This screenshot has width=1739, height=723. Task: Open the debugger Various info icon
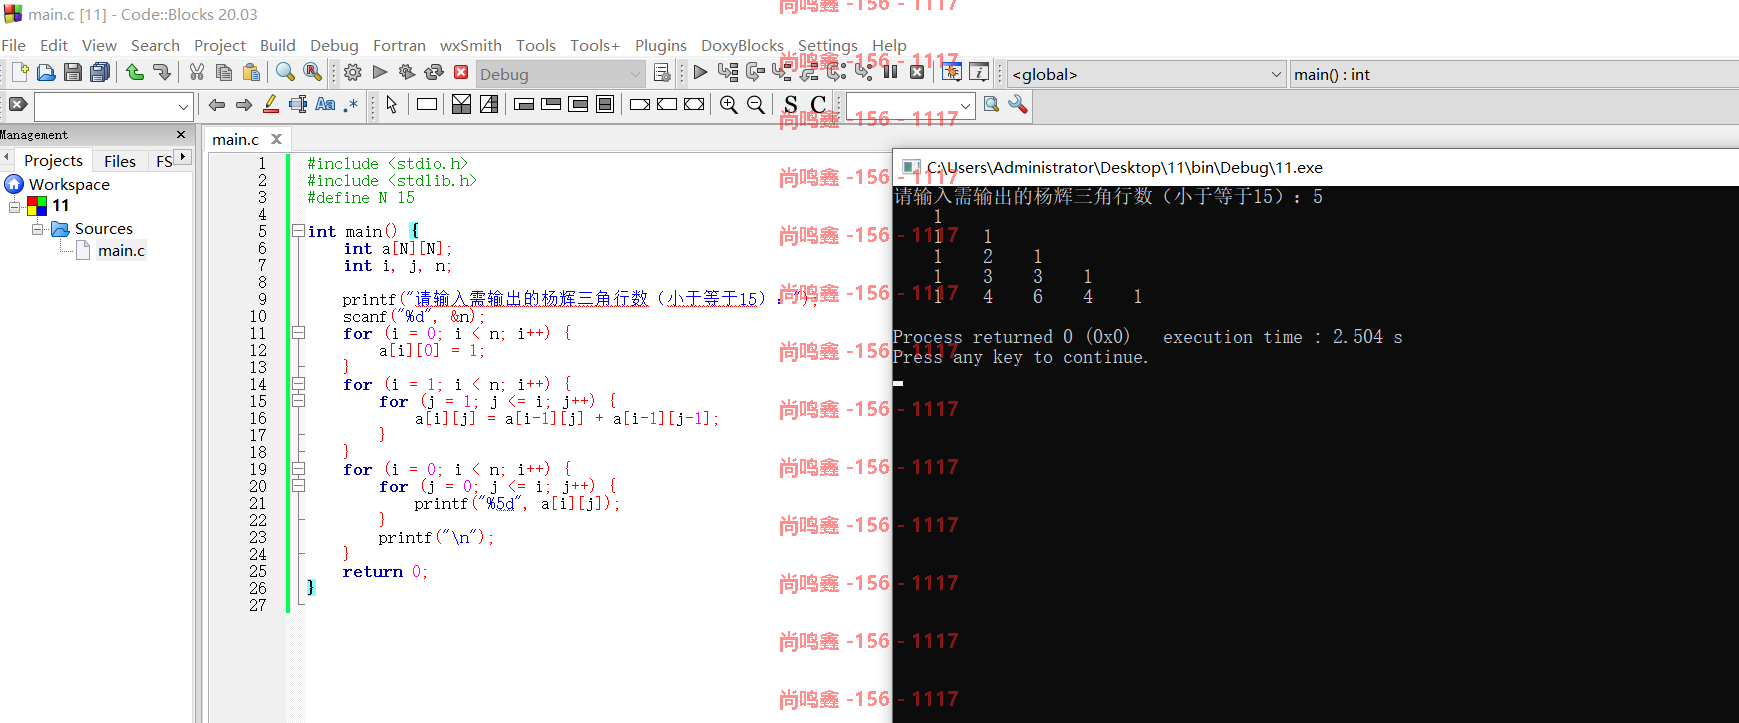click(979, 72)
